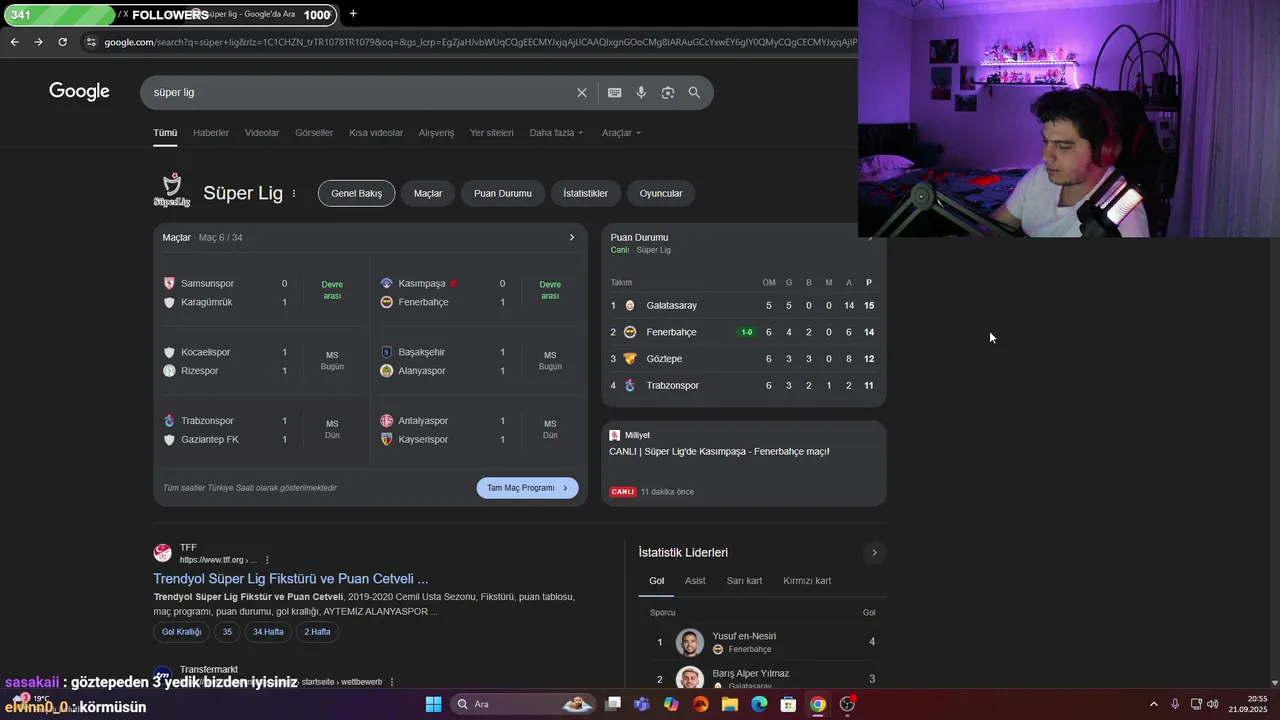Switch to the Asist statistics tab
The image size is (1280, 720).
tap(695, 581)
